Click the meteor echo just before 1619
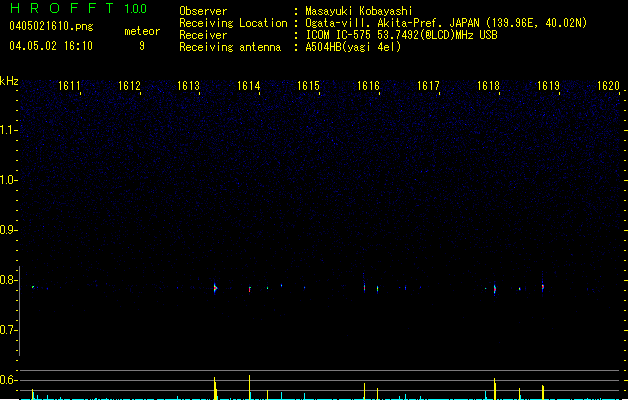 [x=542, y=287]
